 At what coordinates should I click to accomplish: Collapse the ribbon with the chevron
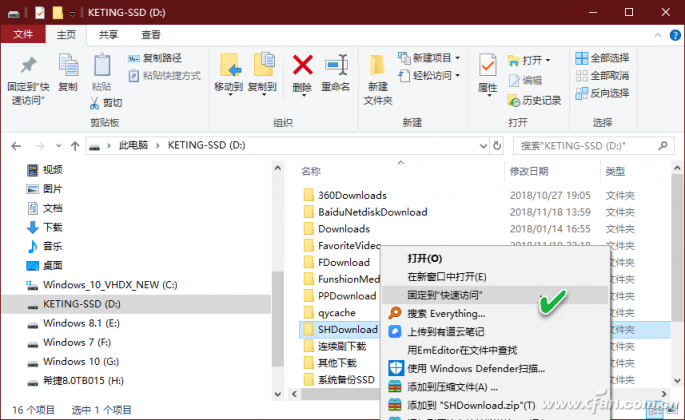tap(657, 35)
